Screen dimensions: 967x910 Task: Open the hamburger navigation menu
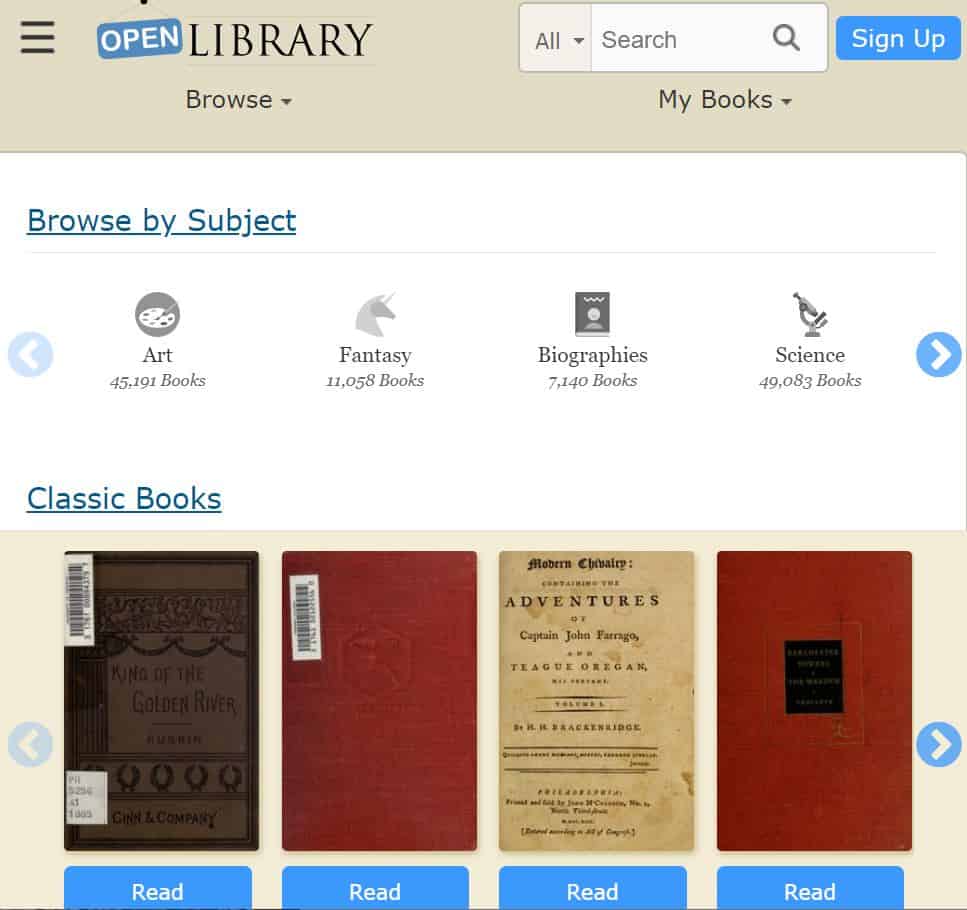coord(37,38)
